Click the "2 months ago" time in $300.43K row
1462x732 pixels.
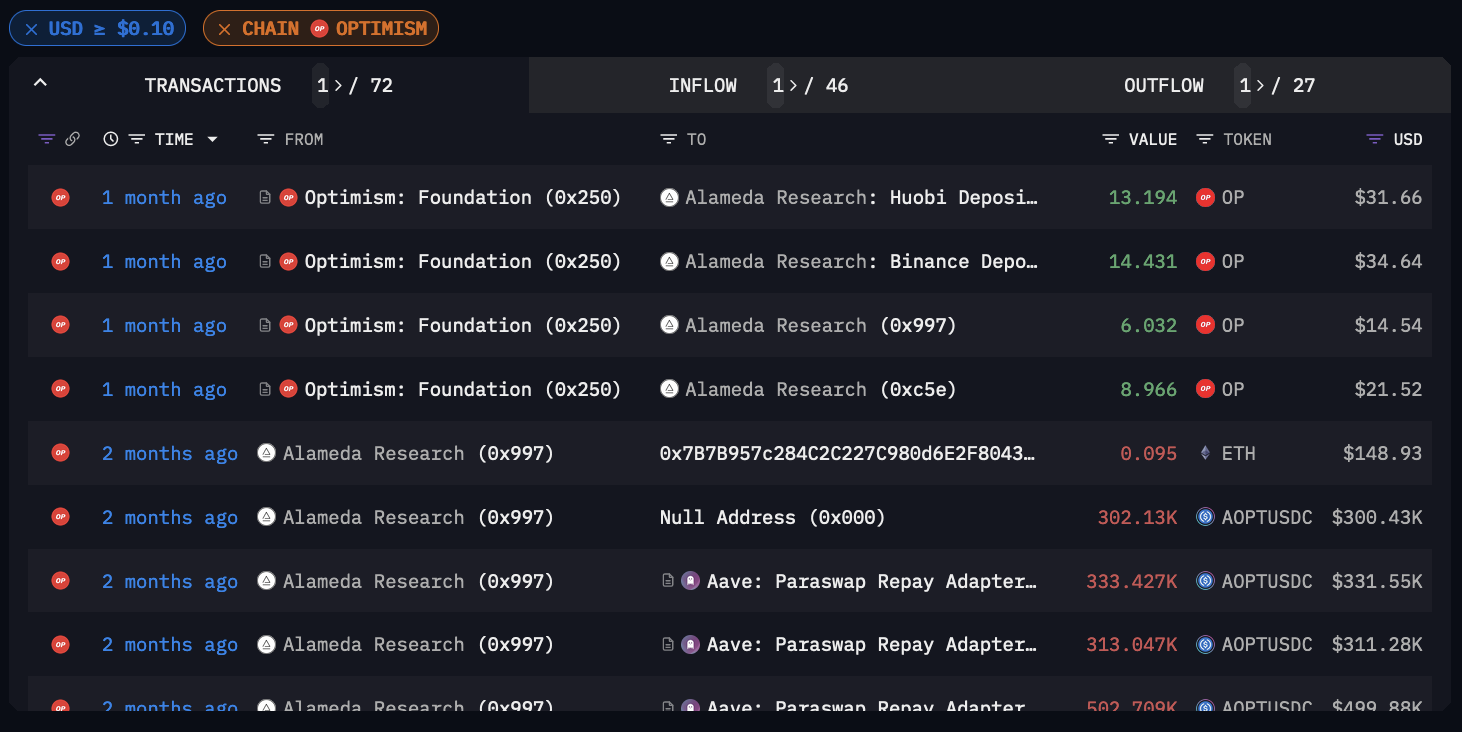[170, 518]
